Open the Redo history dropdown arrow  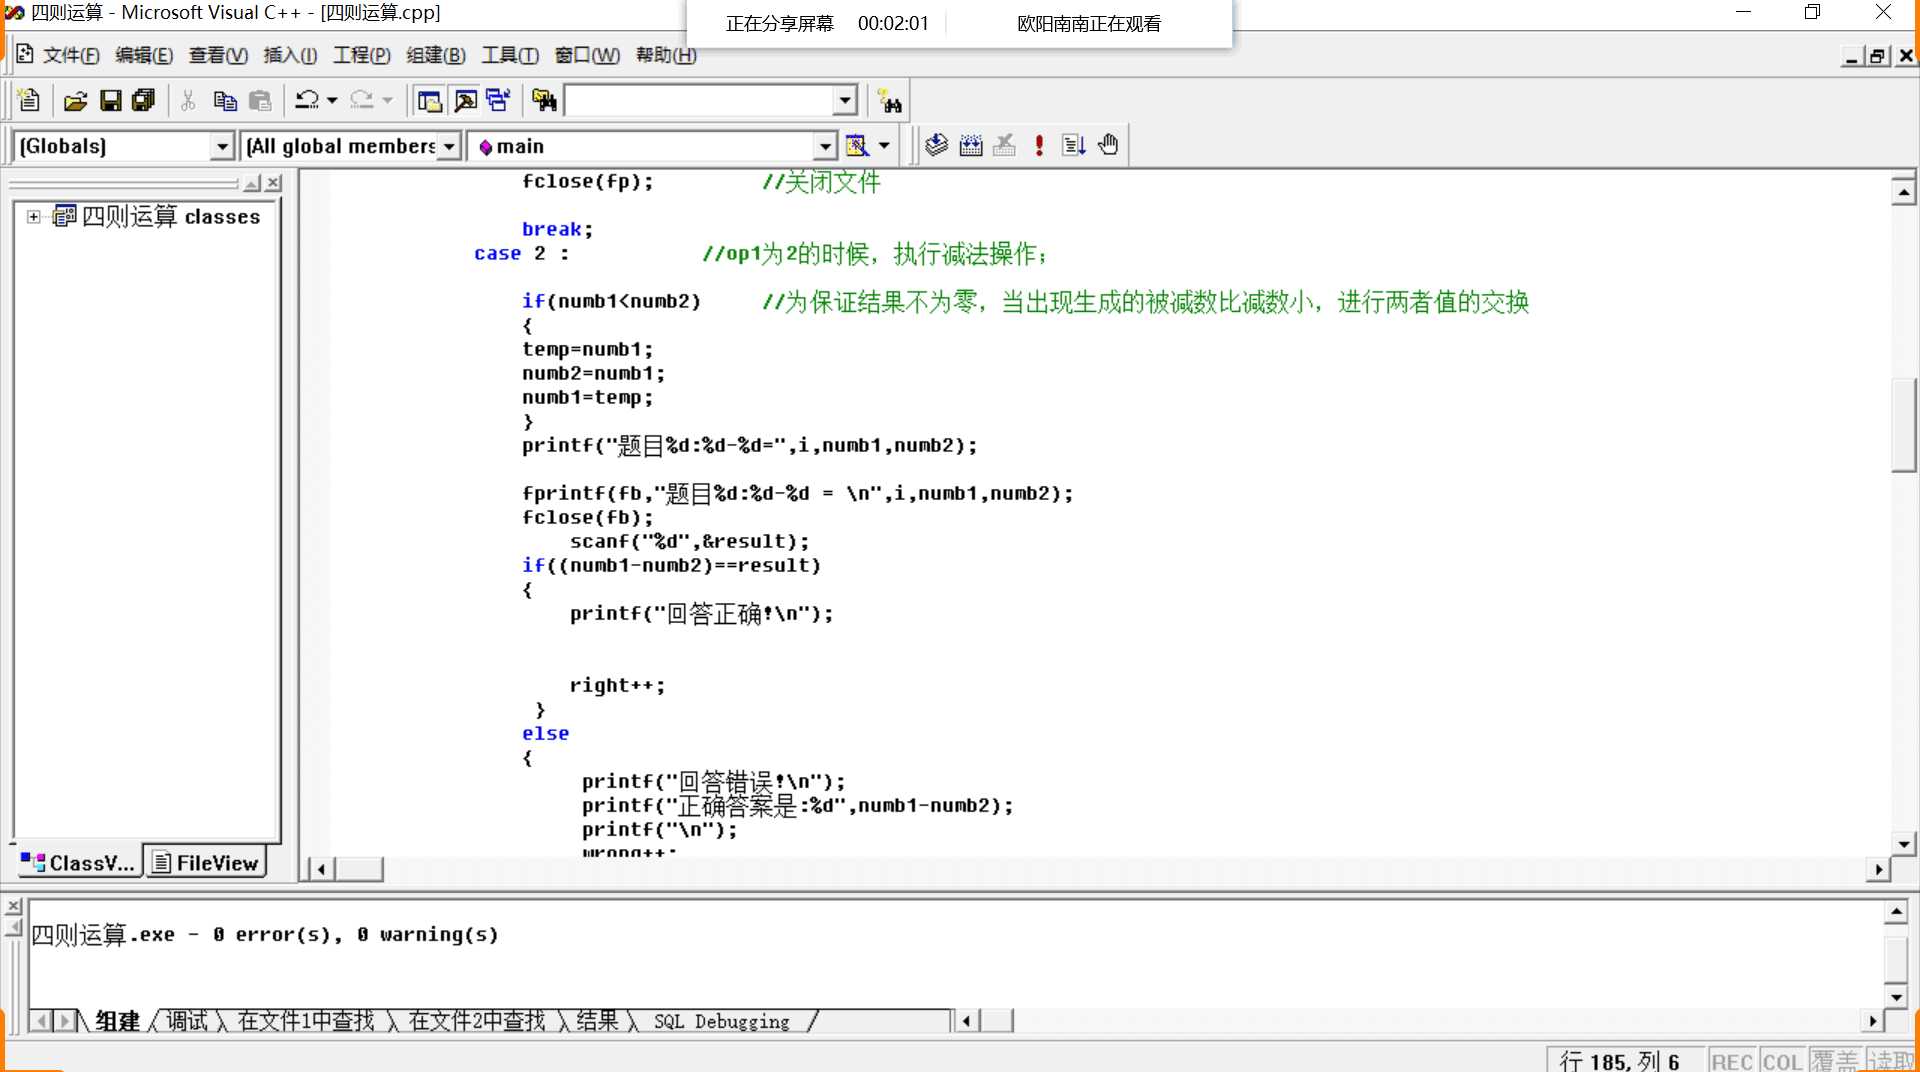pos(387,101)
